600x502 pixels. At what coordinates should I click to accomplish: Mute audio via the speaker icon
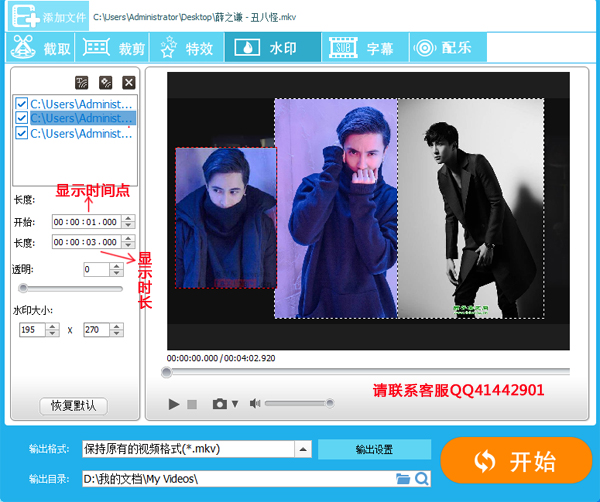[255, 404]
